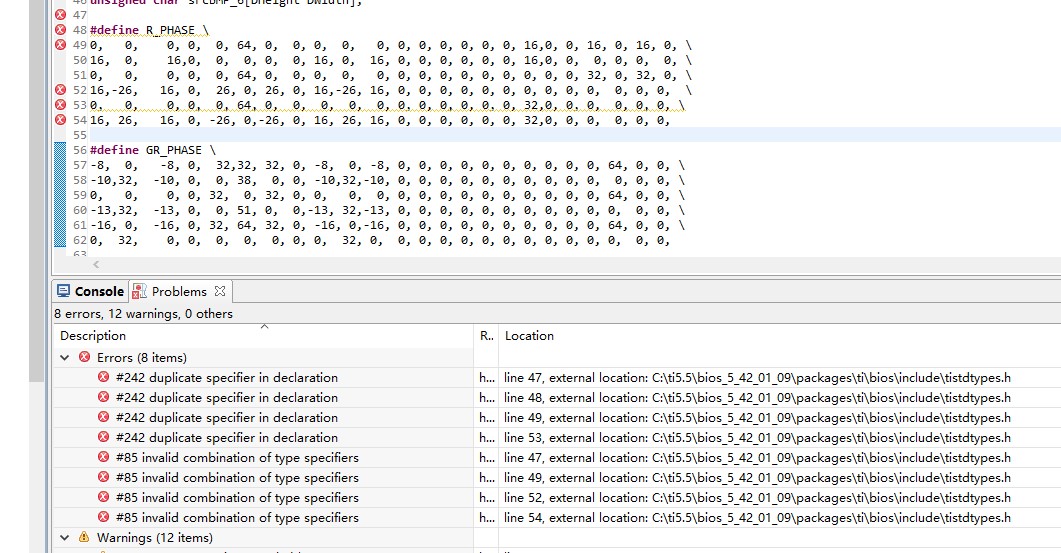Select the #242 duplicate specifier error at line 47
Image resolution: width=1061 pixels, height=553 pixels.
click(x=557, y=378)
